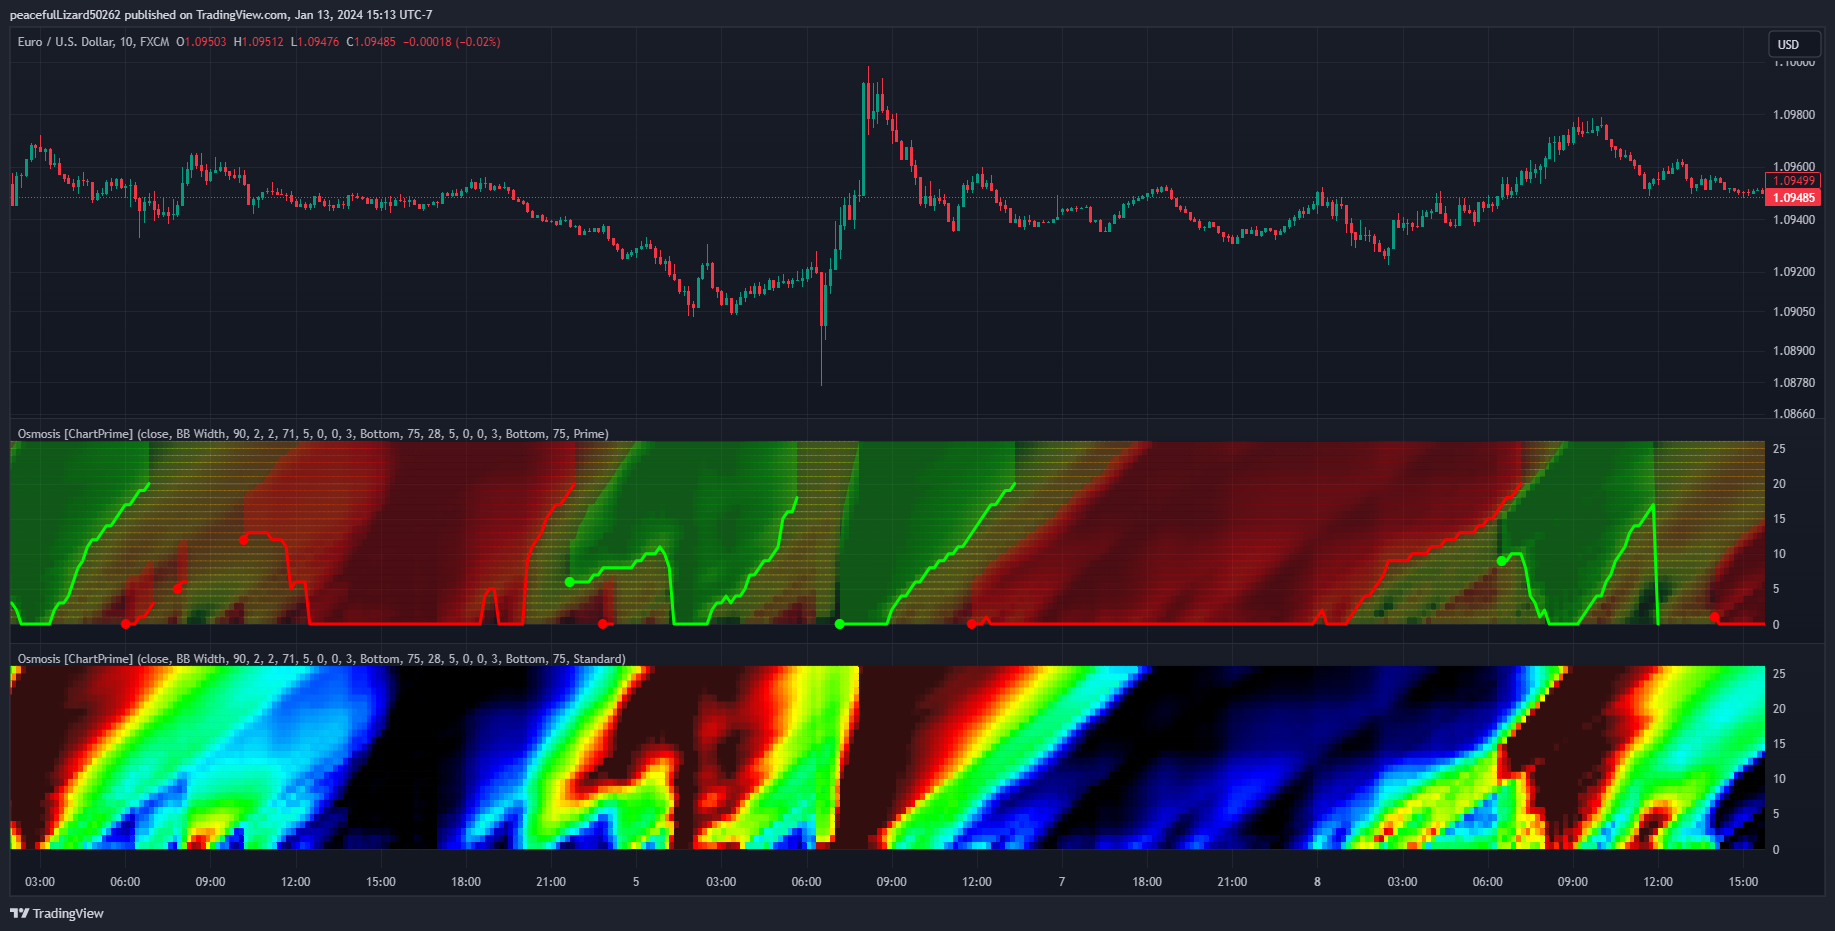This screenshot has width=1835, height=931.
Task: Click the outlined 1.09499 price label
Action: [1793, 181]
